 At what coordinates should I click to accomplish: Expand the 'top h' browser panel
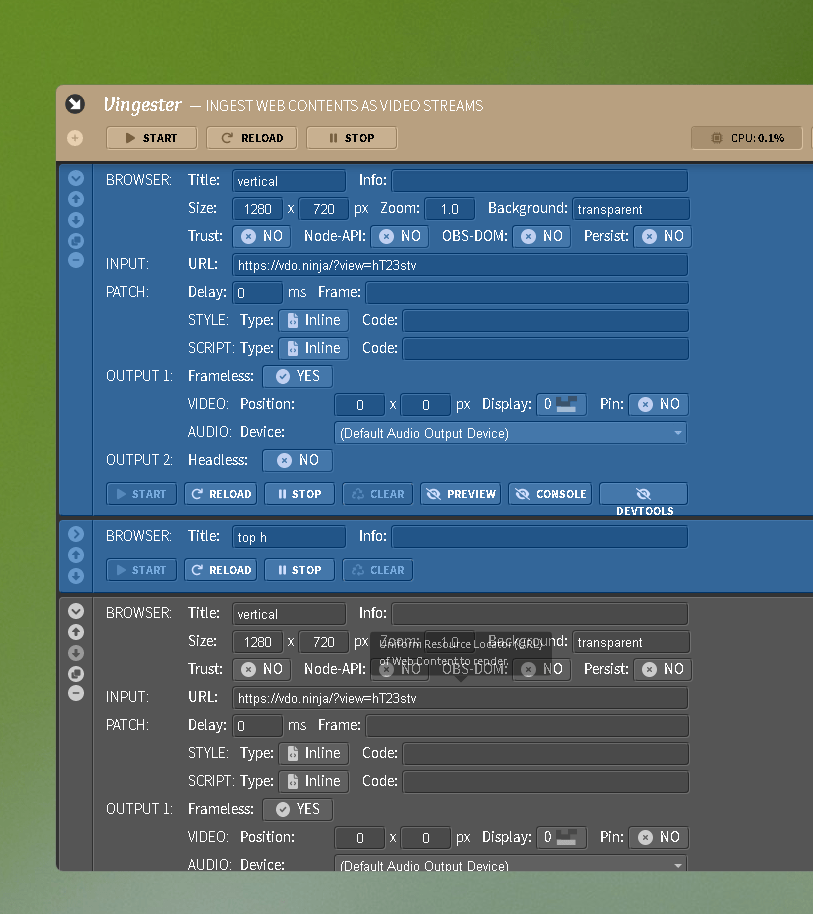[76, 534]
